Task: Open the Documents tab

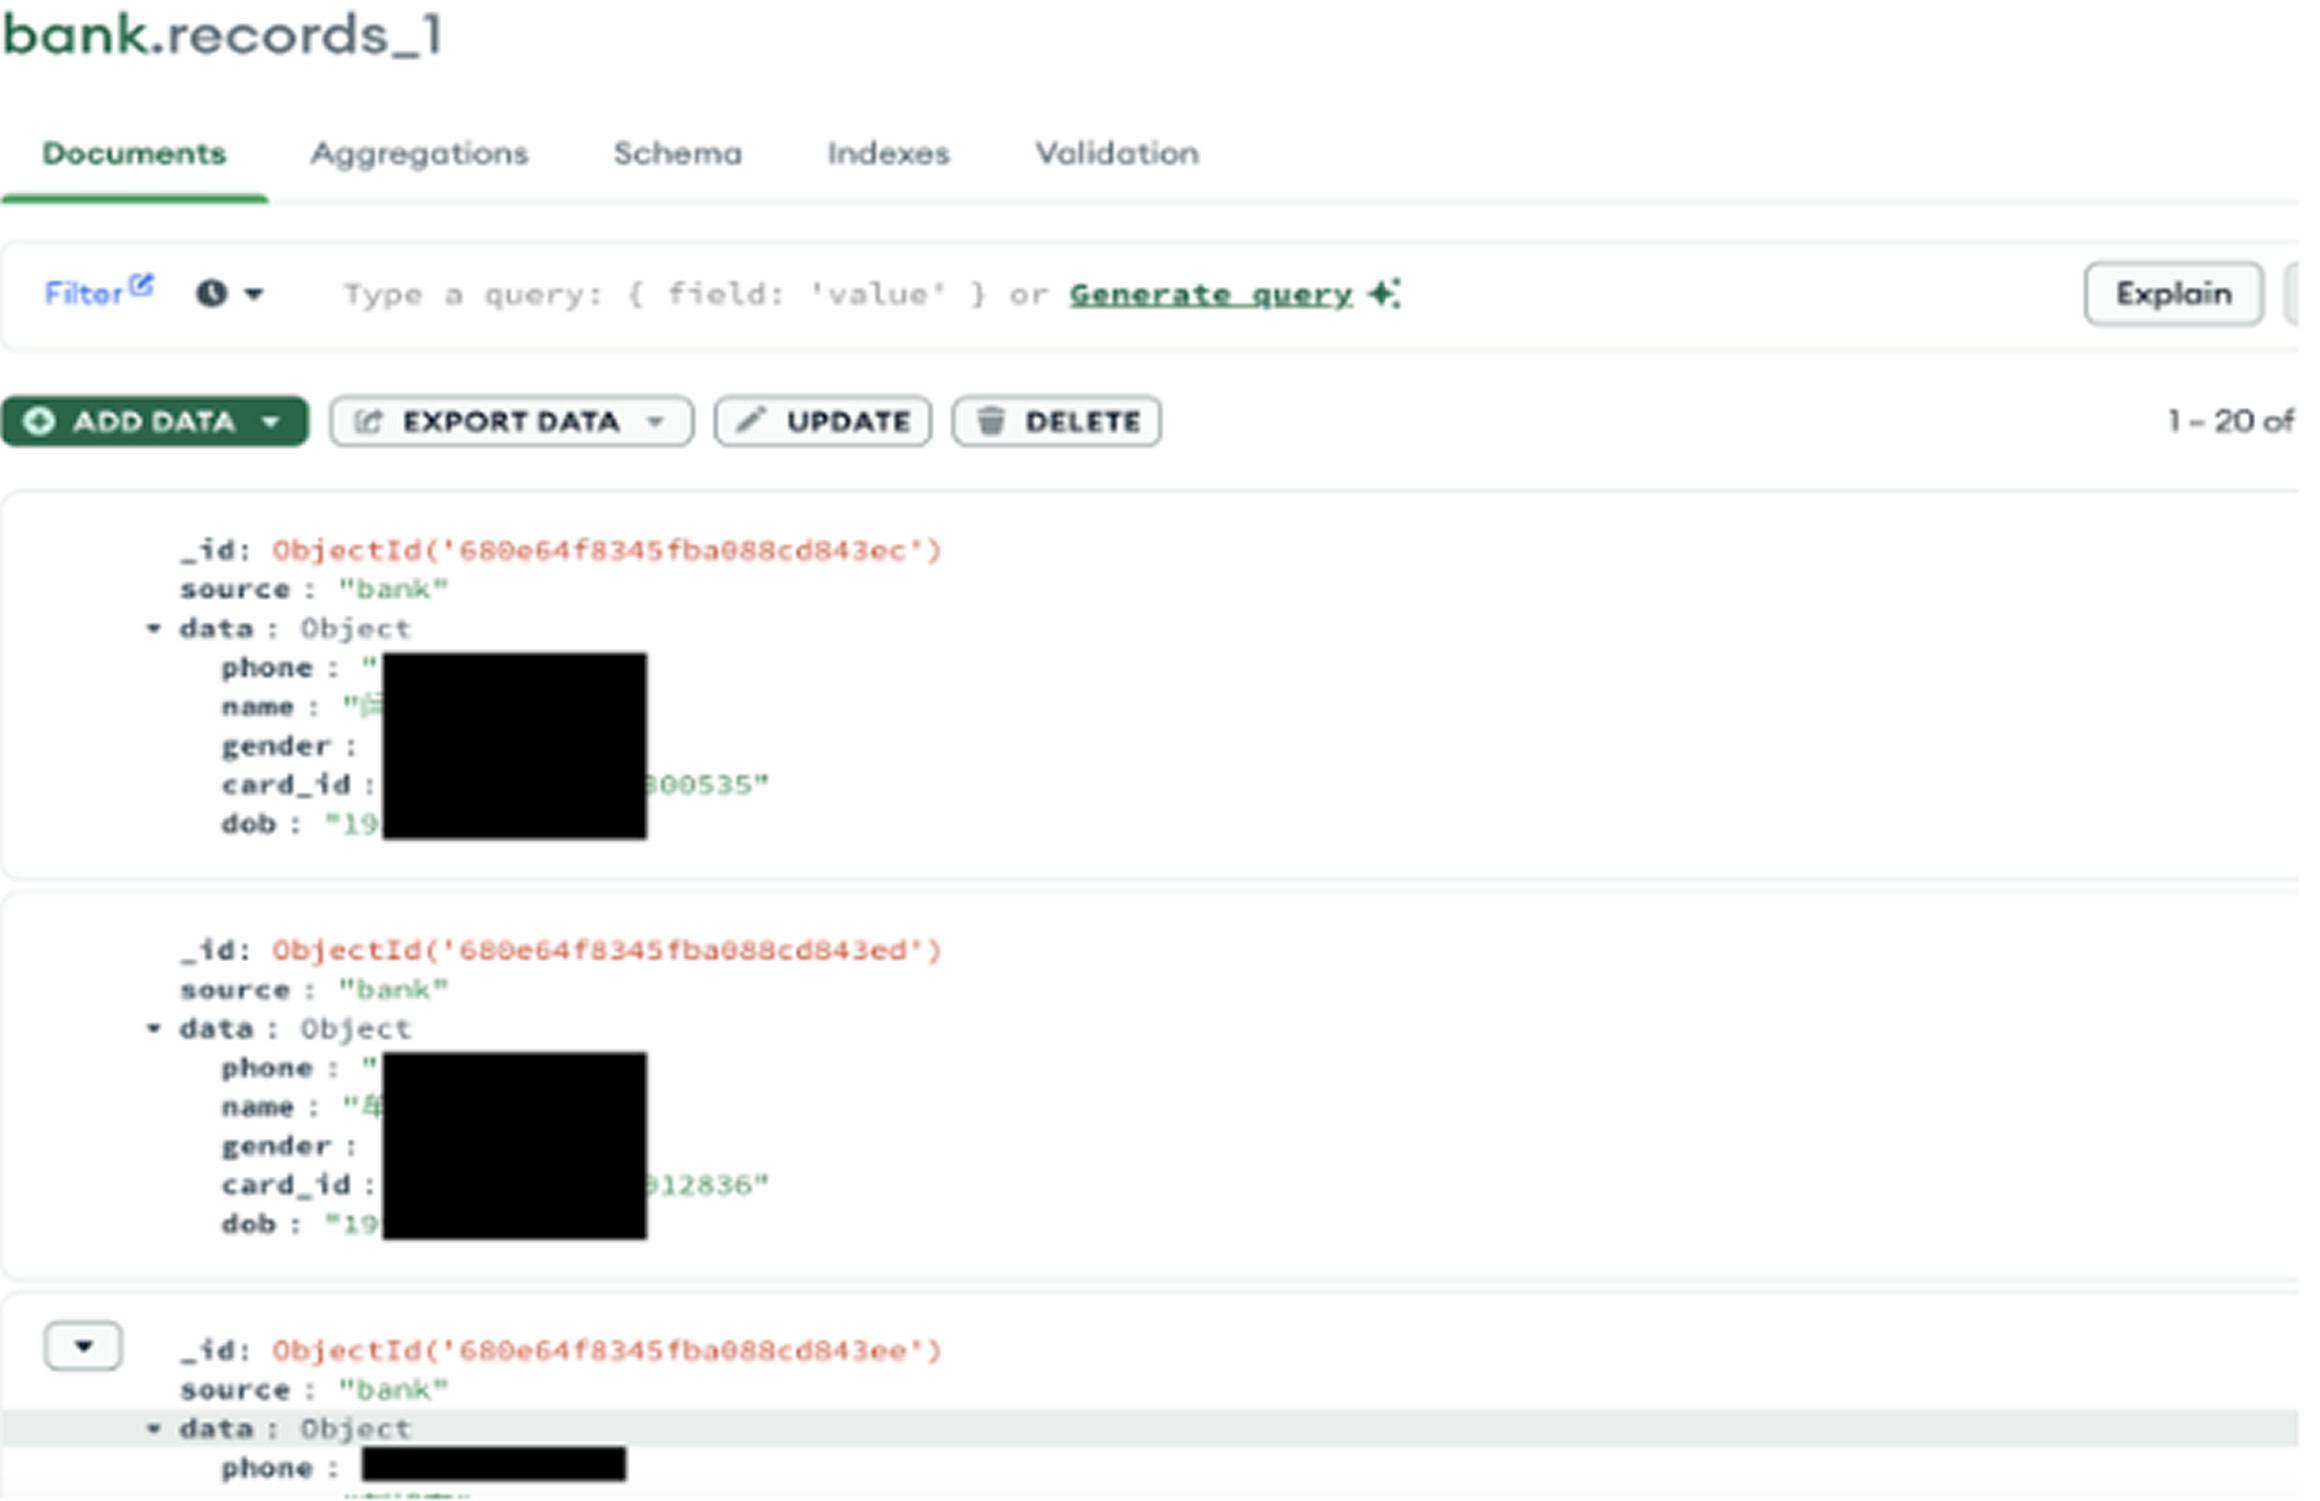Action: [x=134, y=154]
